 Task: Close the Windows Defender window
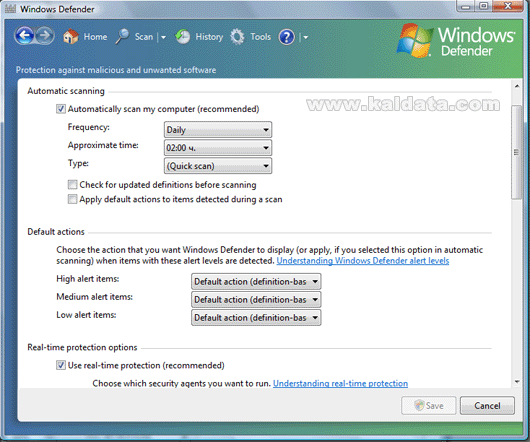coord(508,6)
